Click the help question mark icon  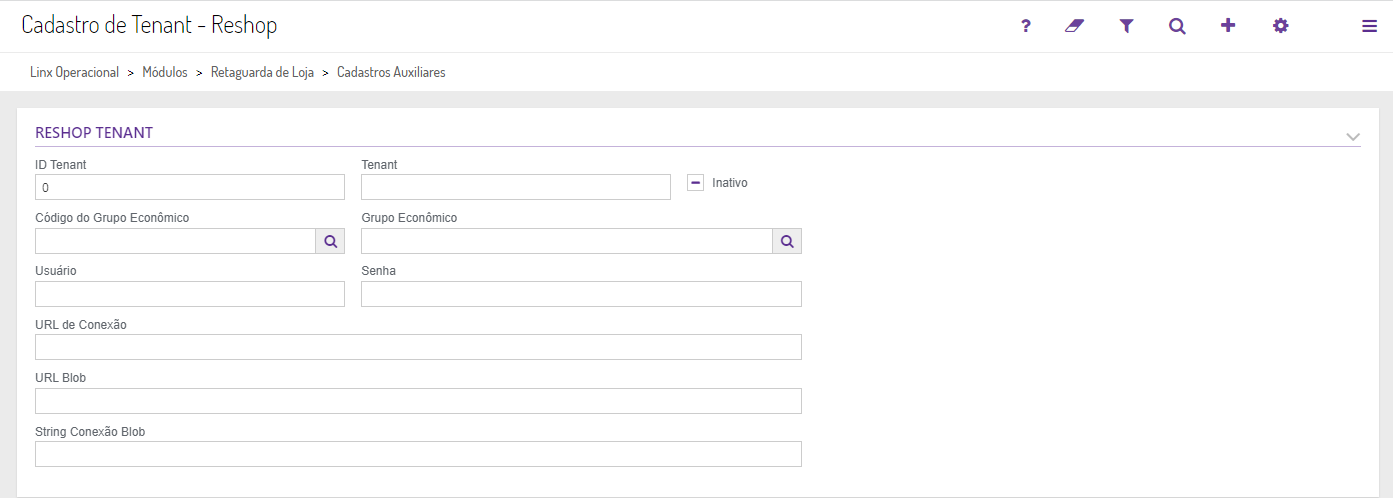point(1025,26)
